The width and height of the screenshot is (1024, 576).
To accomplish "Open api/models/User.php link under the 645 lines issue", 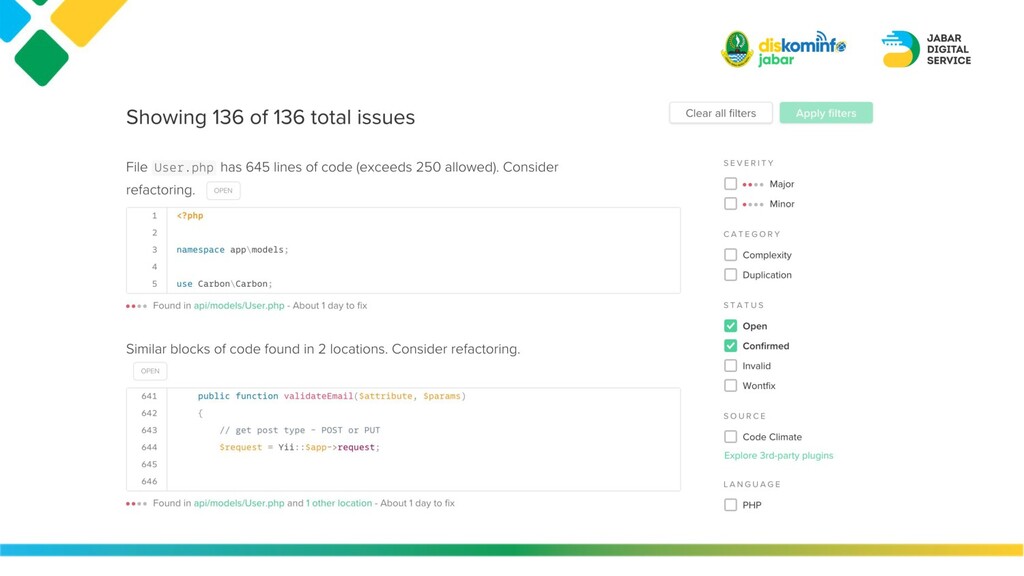I will 239,306.
